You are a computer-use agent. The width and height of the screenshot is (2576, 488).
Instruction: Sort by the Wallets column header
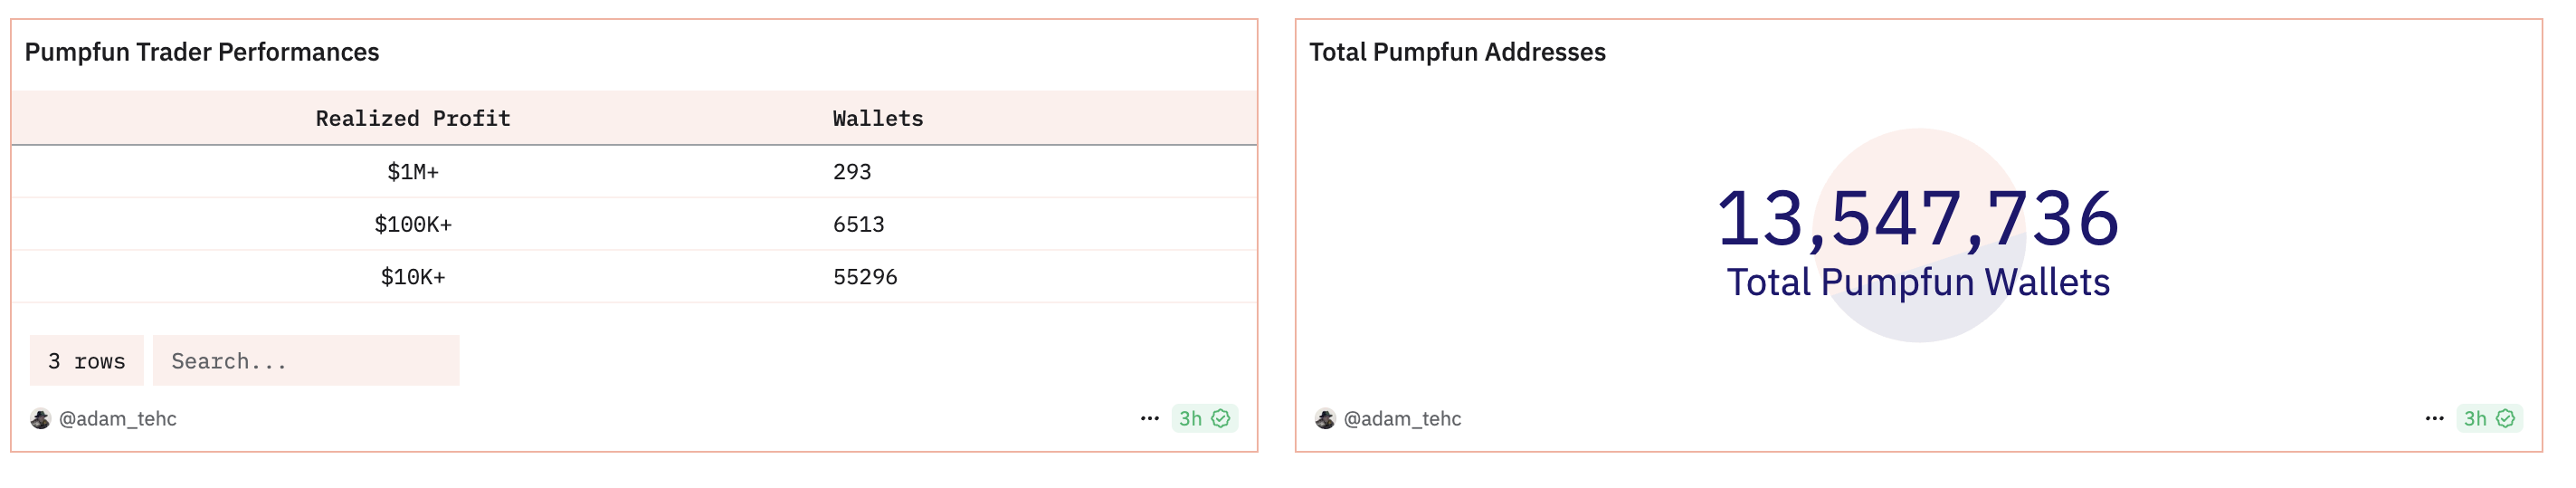[x=878, y=119]
